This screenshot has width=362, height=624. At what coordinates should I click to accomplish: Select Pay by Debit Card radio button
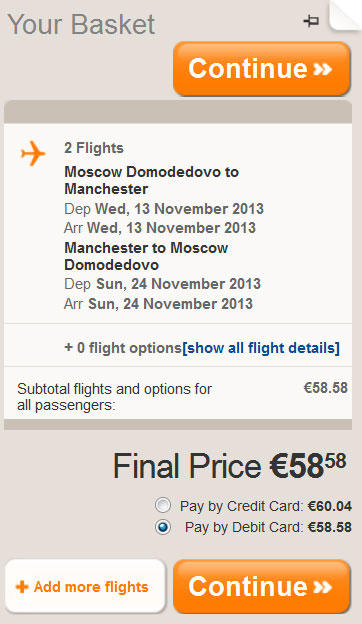click(163, 527)
